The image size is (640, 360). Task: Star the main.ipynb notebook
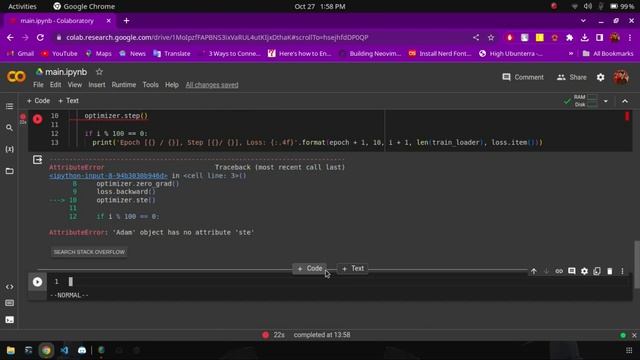99,72
